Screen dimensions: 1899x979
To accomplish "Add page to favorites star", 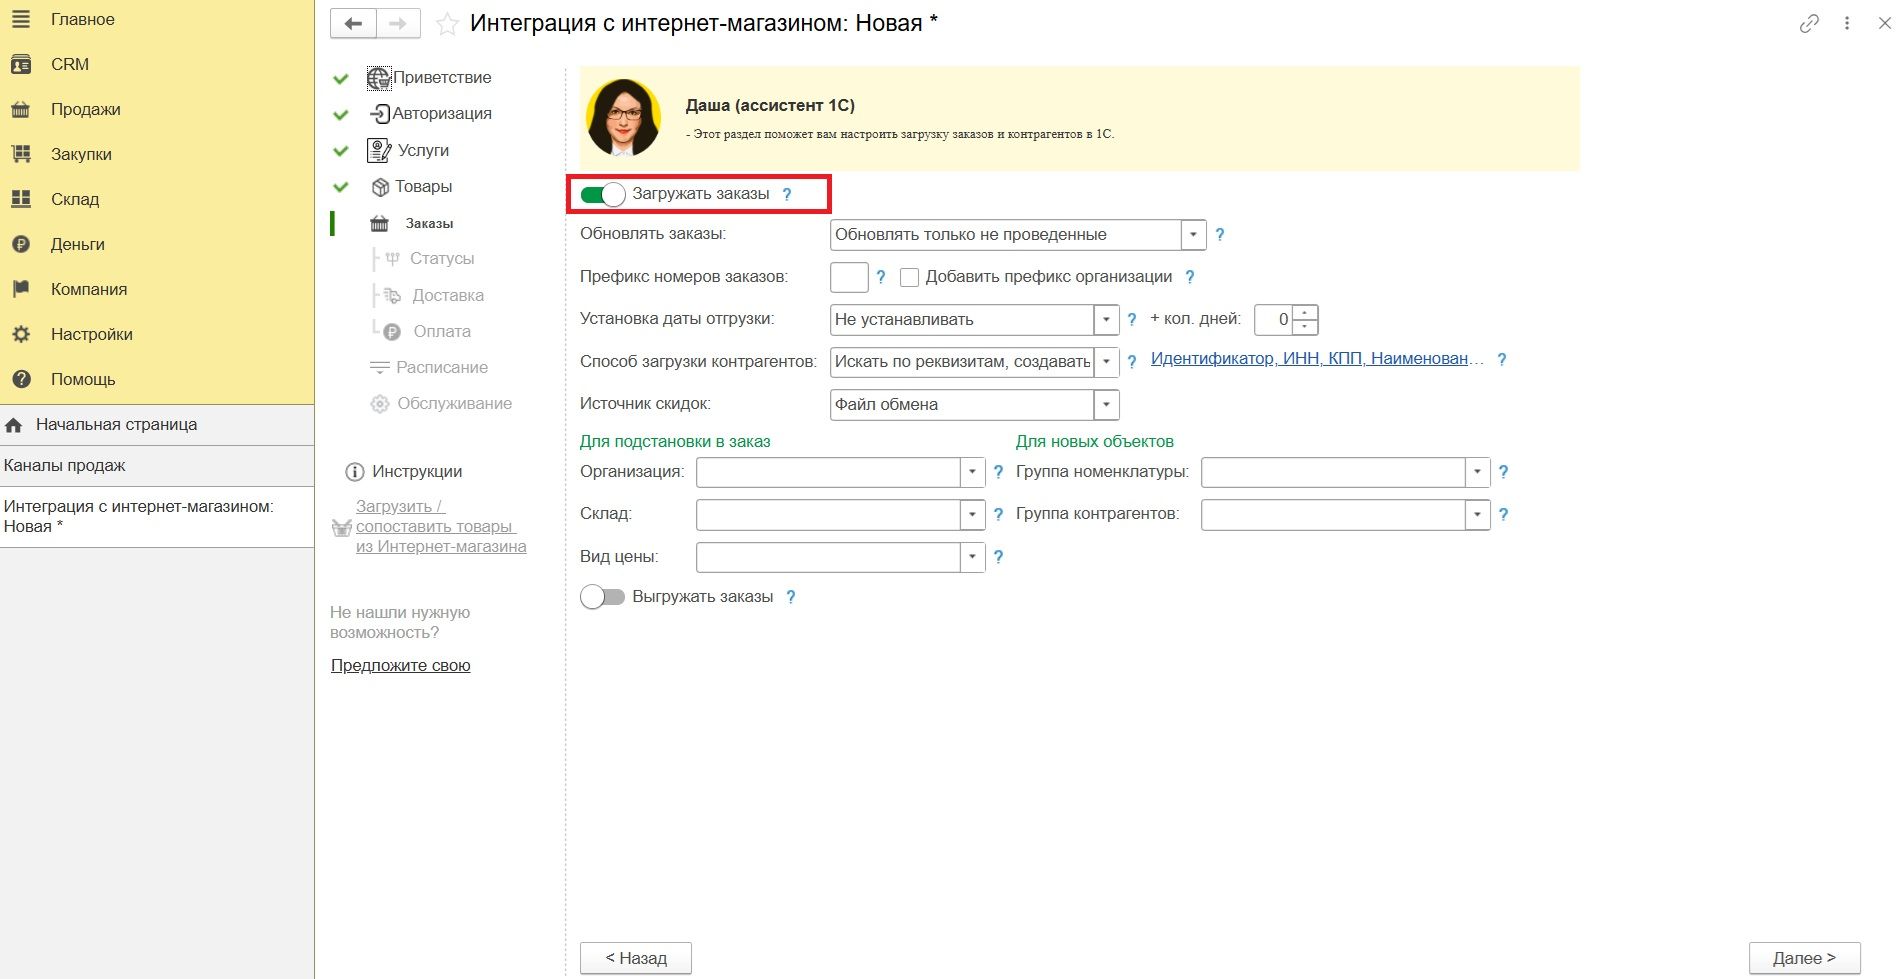I will (448, 24).
